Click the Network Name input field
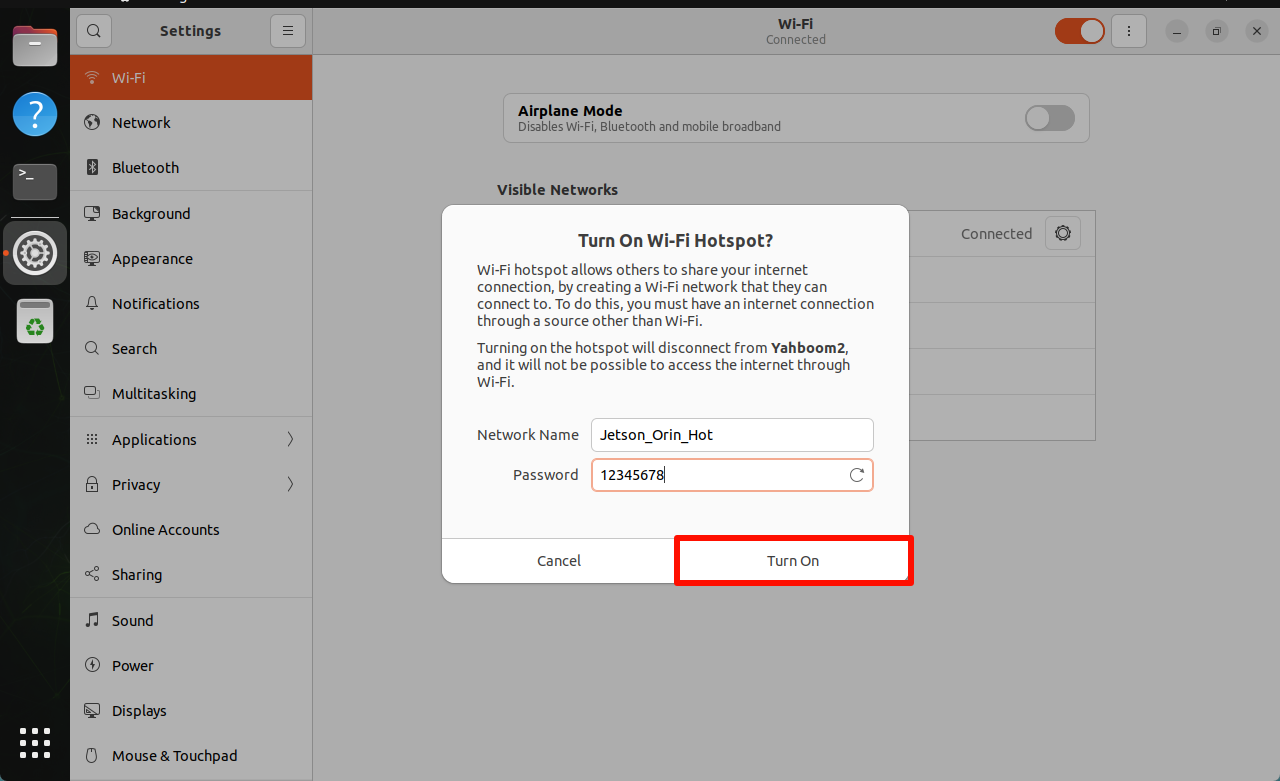Screen dimensions: 1280x781 732,435
